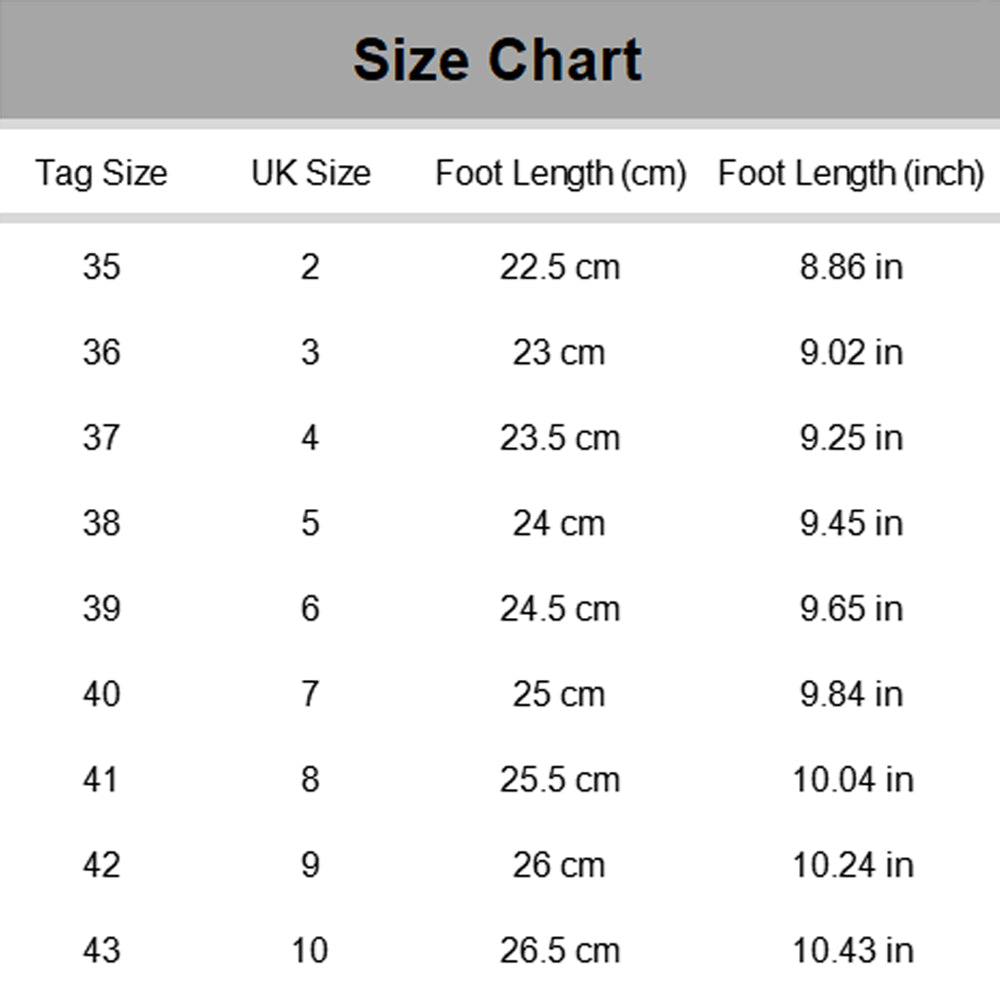
Task: Select tag size 40 cell
Action: click(x=101, y=694)
